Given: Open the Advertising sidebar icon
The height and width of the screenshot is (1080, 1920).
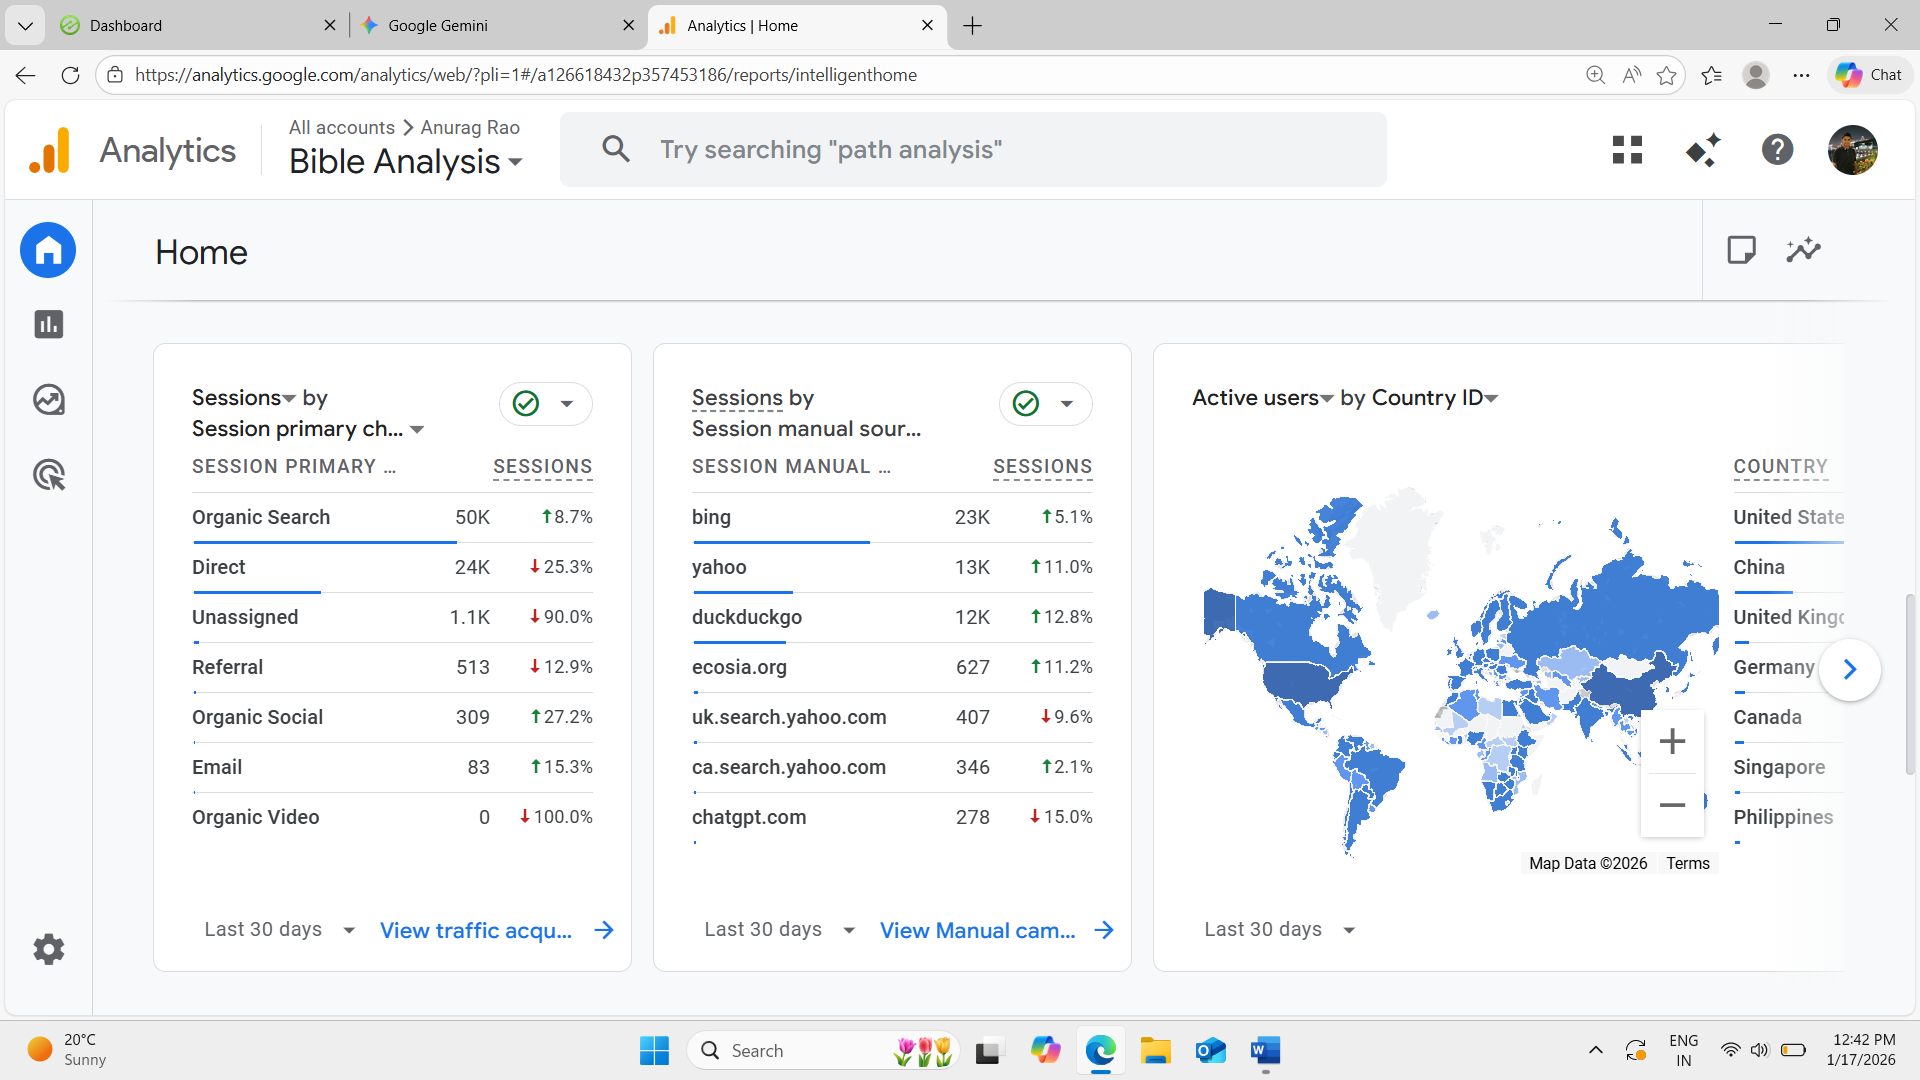Looking at the screenshot, I should tap(48, 475).
